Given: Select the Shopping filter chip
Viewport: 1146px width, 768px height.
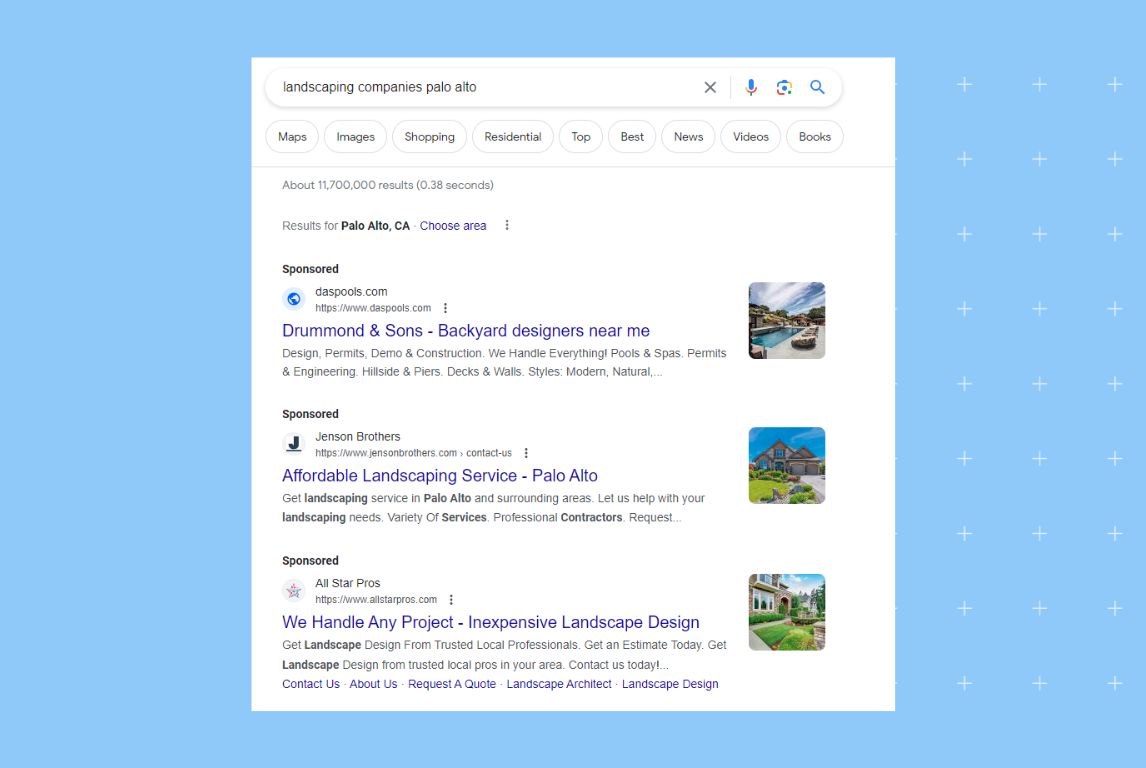Looking at the screenshot, I should pyautogui.click(x=429, y=137).
